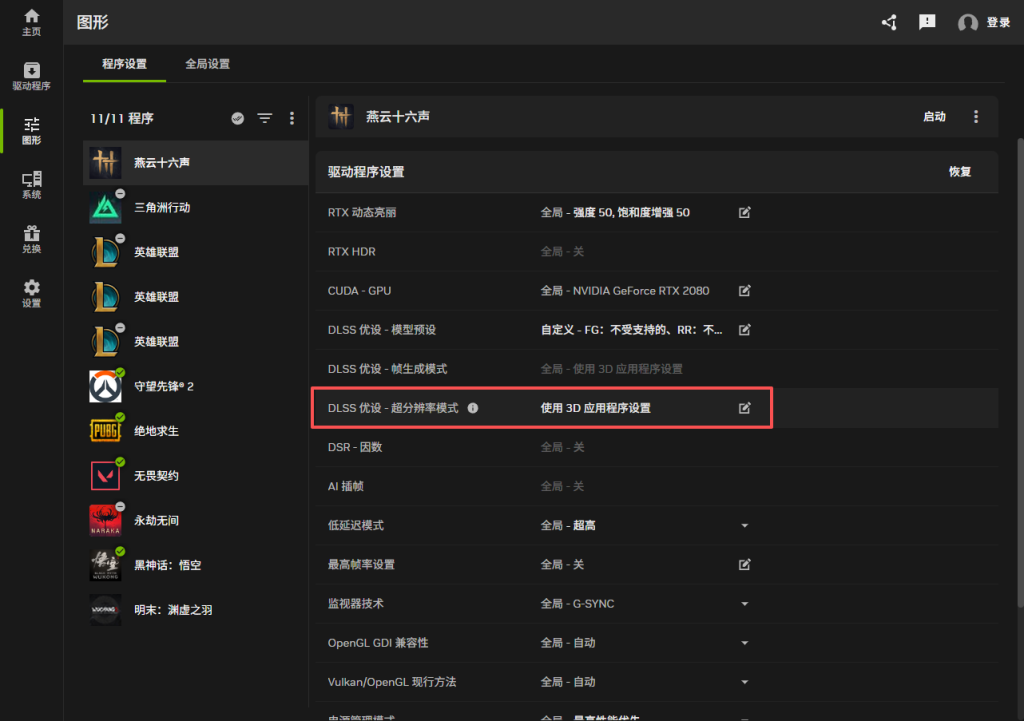The height and width of the screenshot is (721, 1024).
Task: Open filter icon above program list
Action: point(264,118)
